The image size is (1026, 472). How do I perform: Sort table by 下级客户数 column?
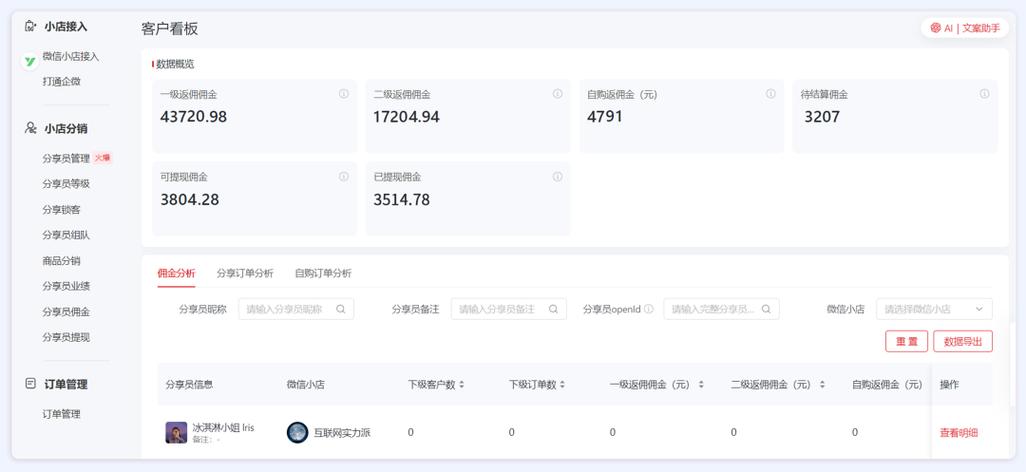click(461, 385)
